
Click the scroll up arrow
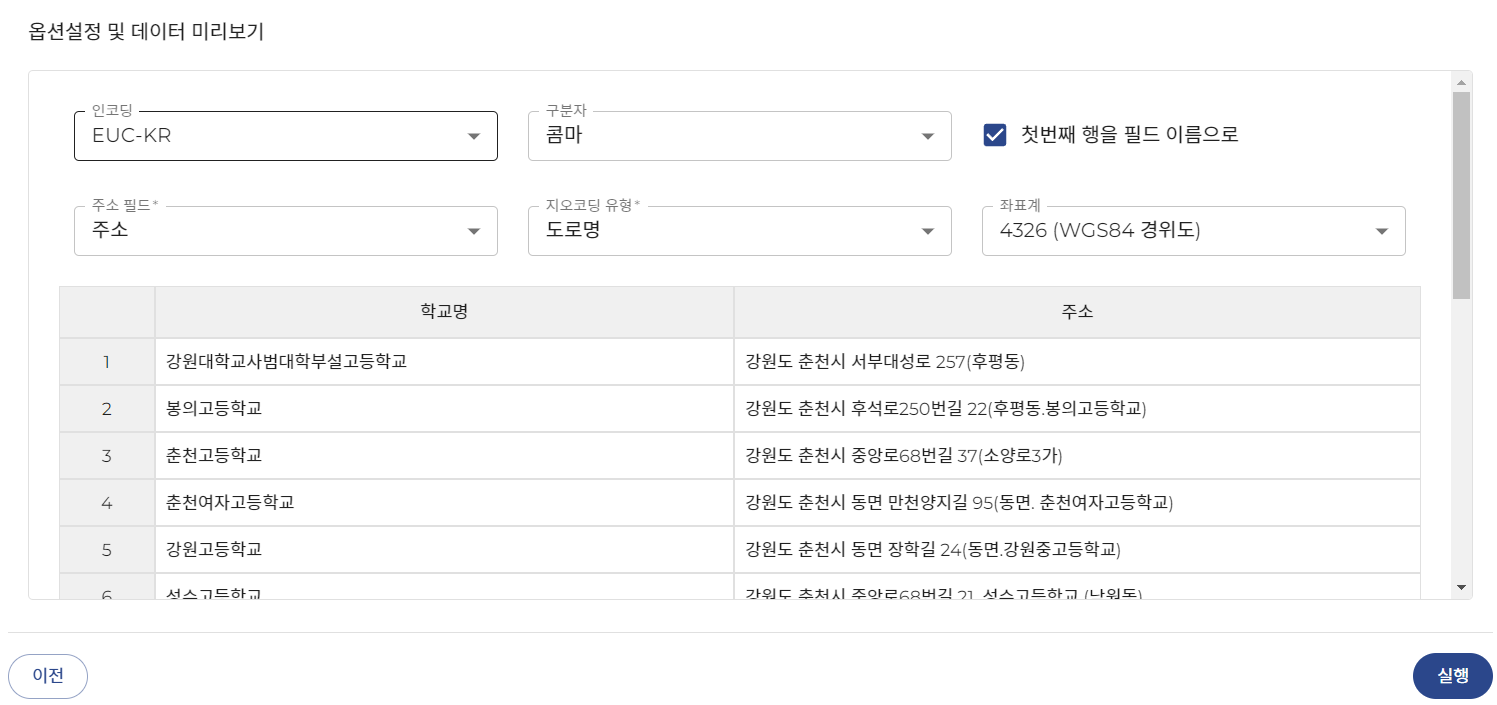(1461, 82)
